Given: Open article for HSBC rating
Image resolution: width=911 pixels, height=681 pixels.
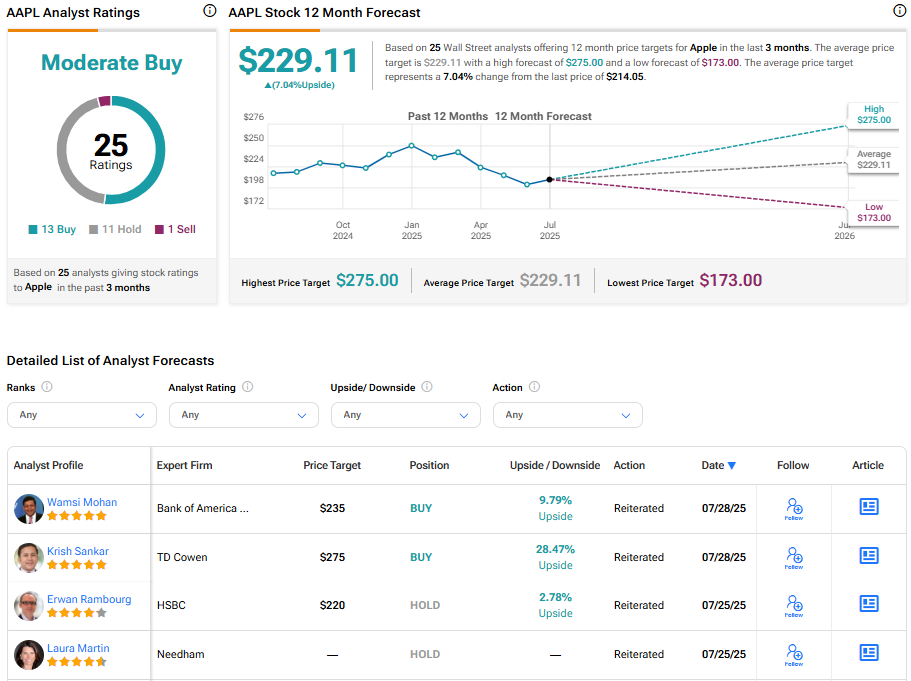Looking at the screenshot, I should coord(868,604).
